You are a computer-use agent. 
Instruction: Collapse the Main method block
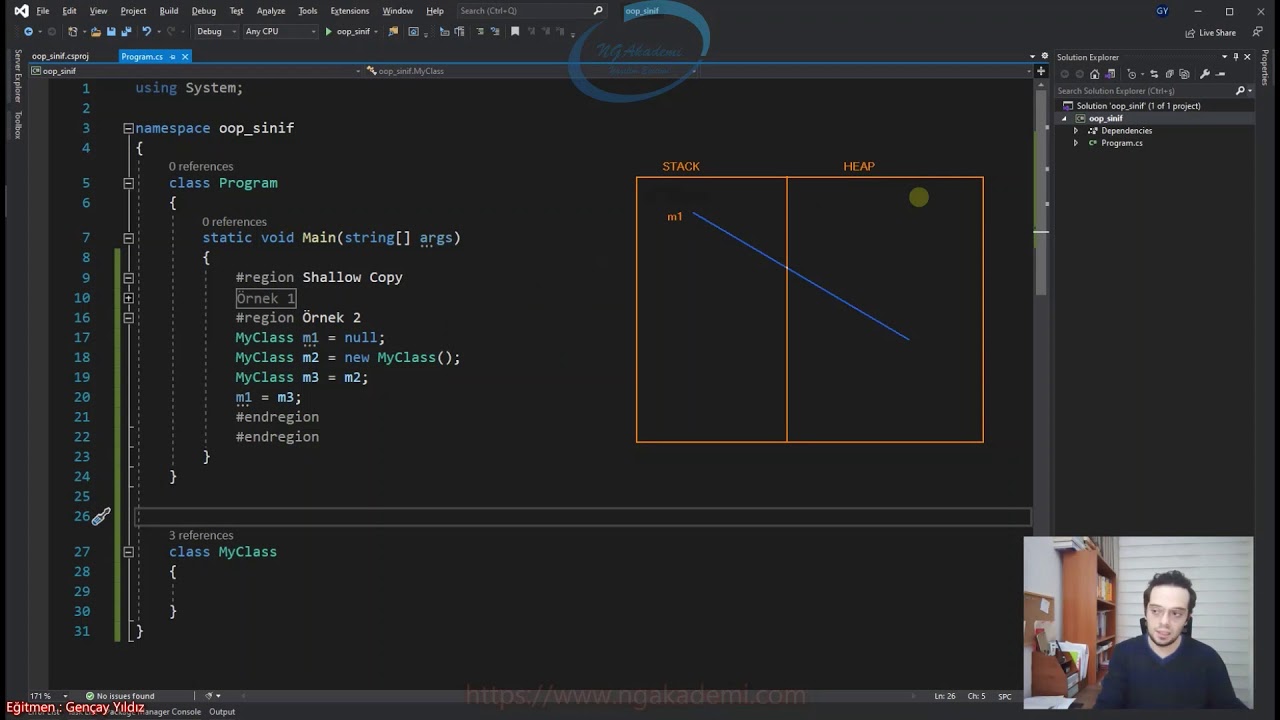pyautogui.click(x=128, y=238)
